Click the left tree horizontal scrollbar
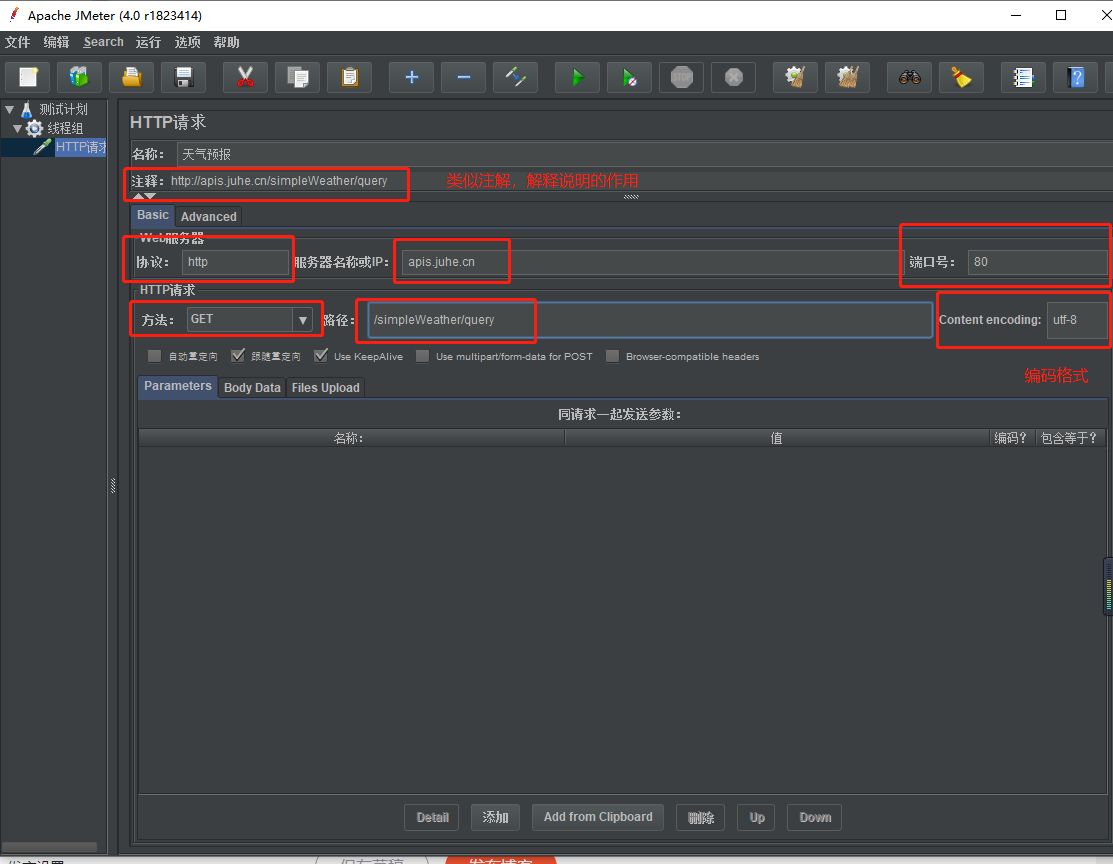The width and height of the screenshot is (1113, 864). point(50,847)
